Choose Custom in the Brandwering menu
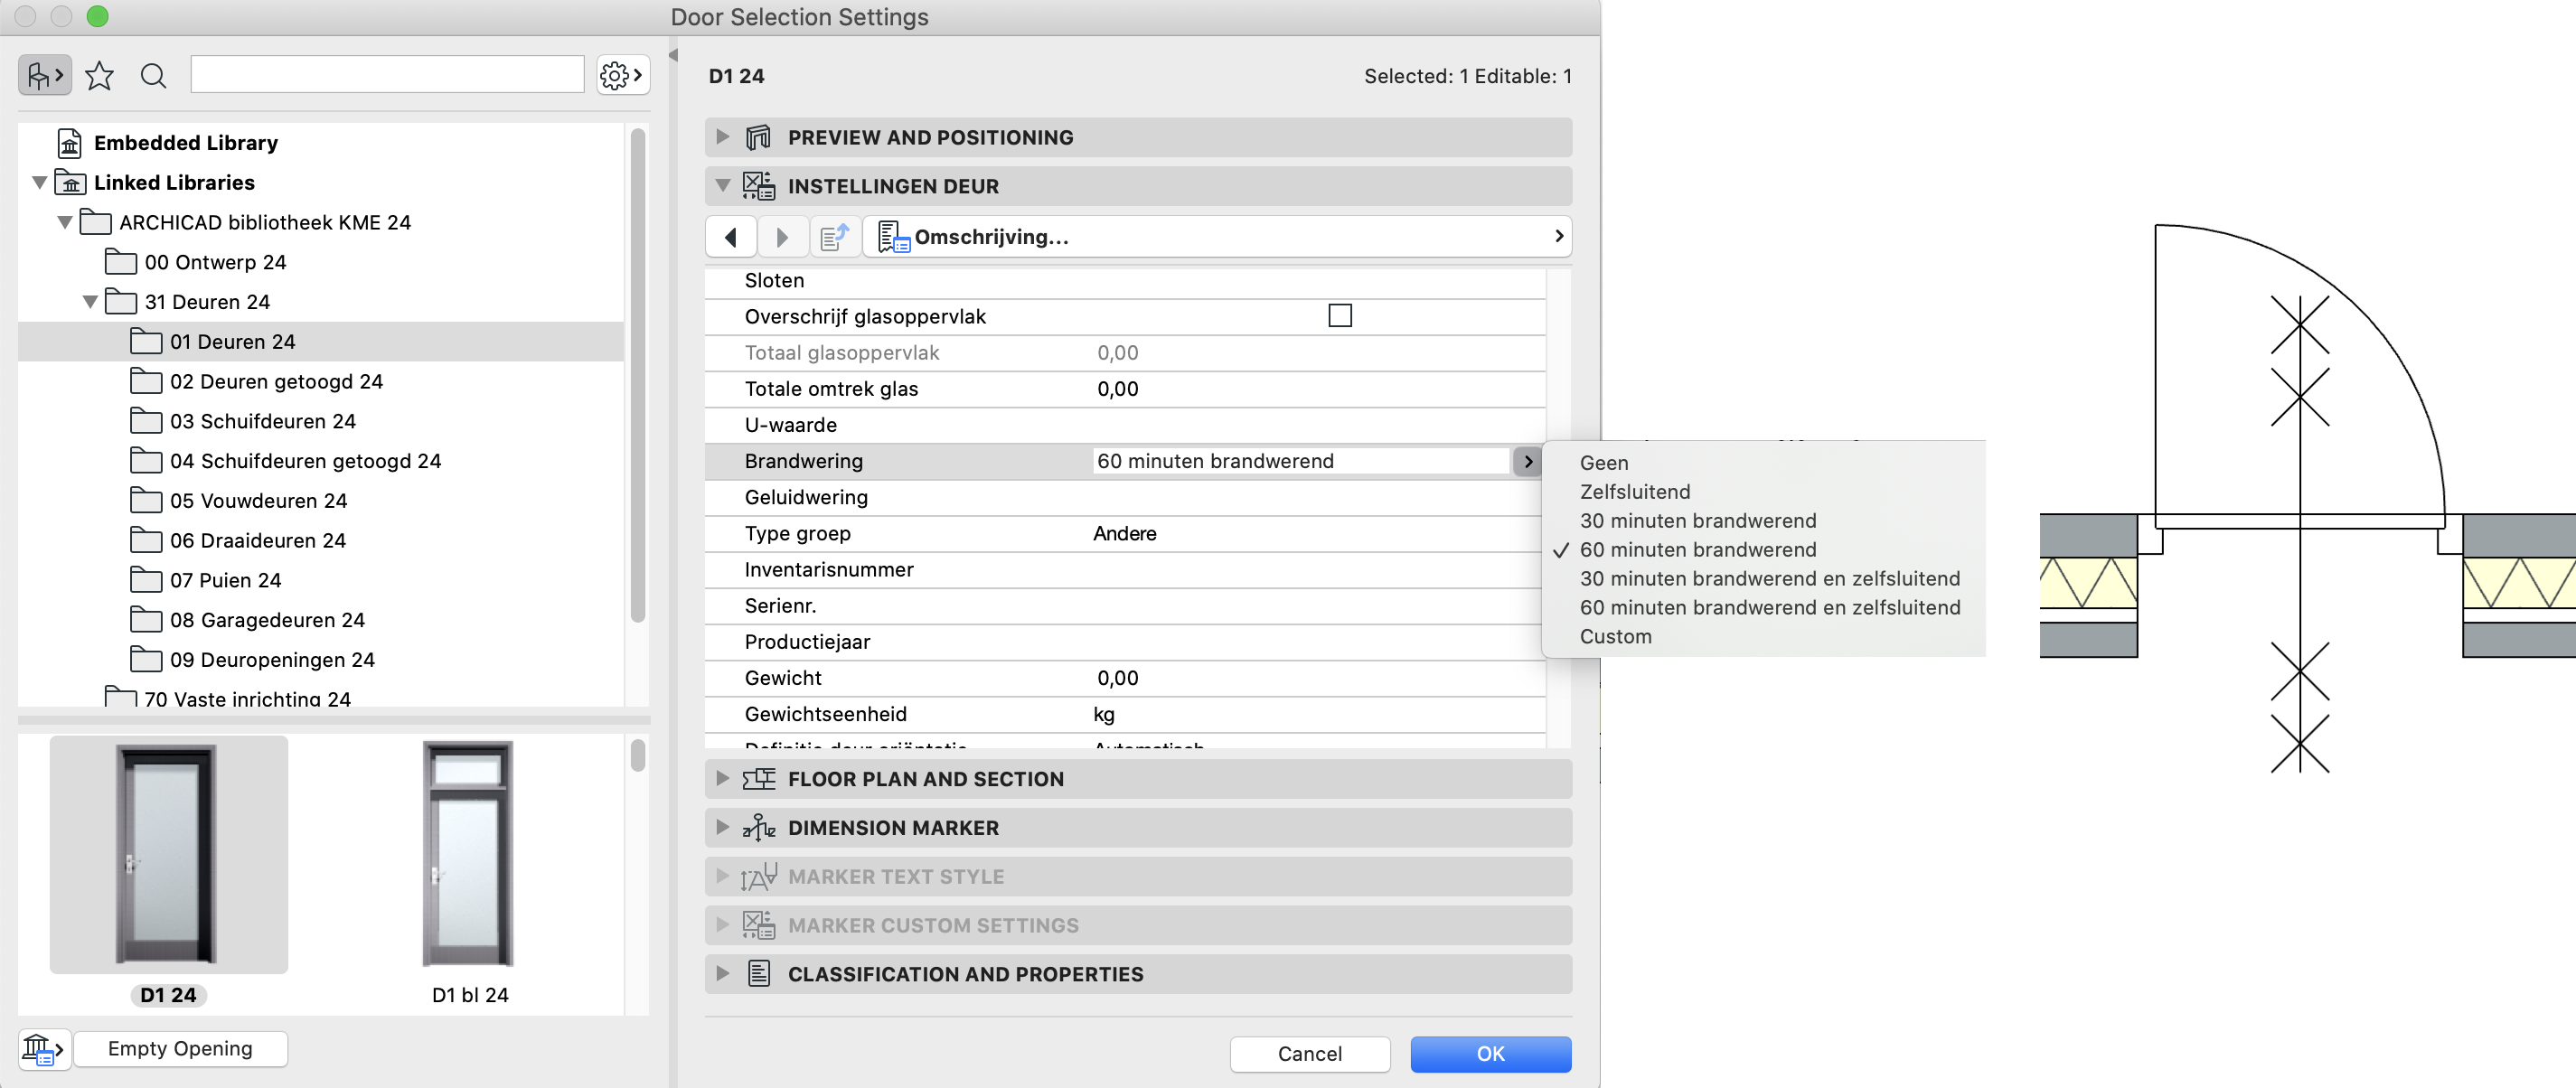This screenshot has height=1088, width=2576. coord(1615,637)
